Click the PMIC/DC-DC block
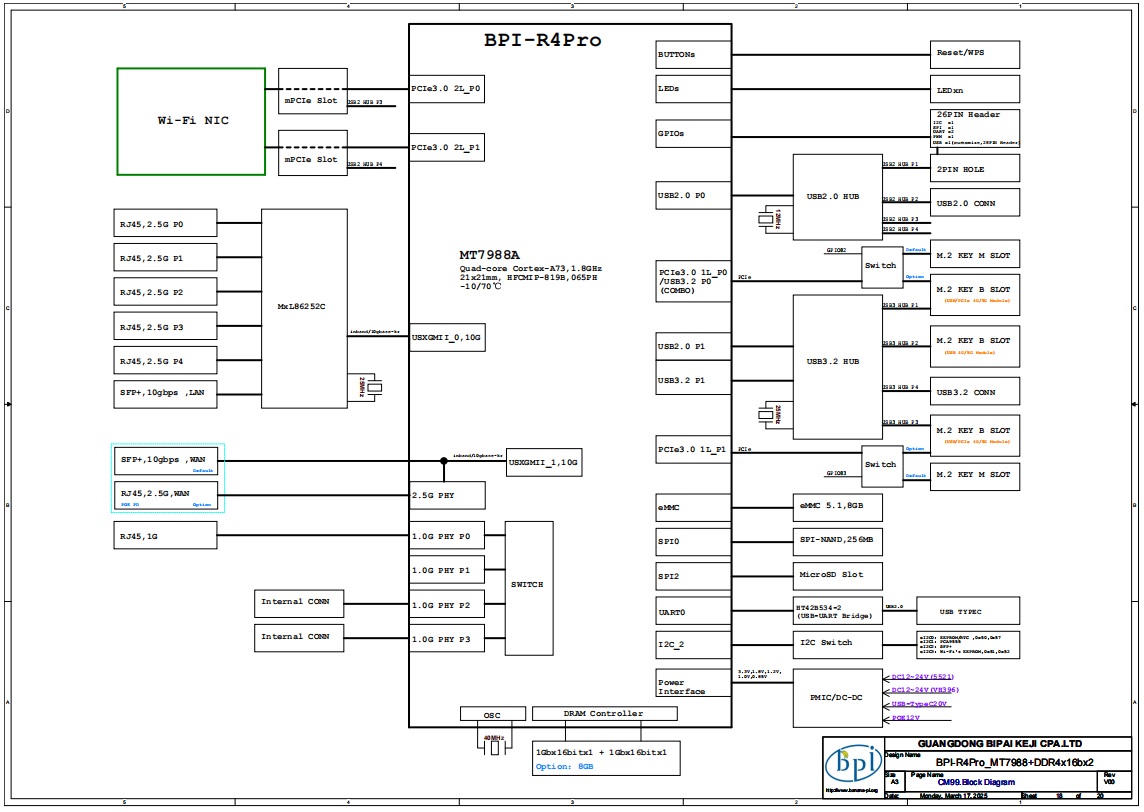Image resolution: width=1144 pixels, height=812 pixels. pos(838,698)
